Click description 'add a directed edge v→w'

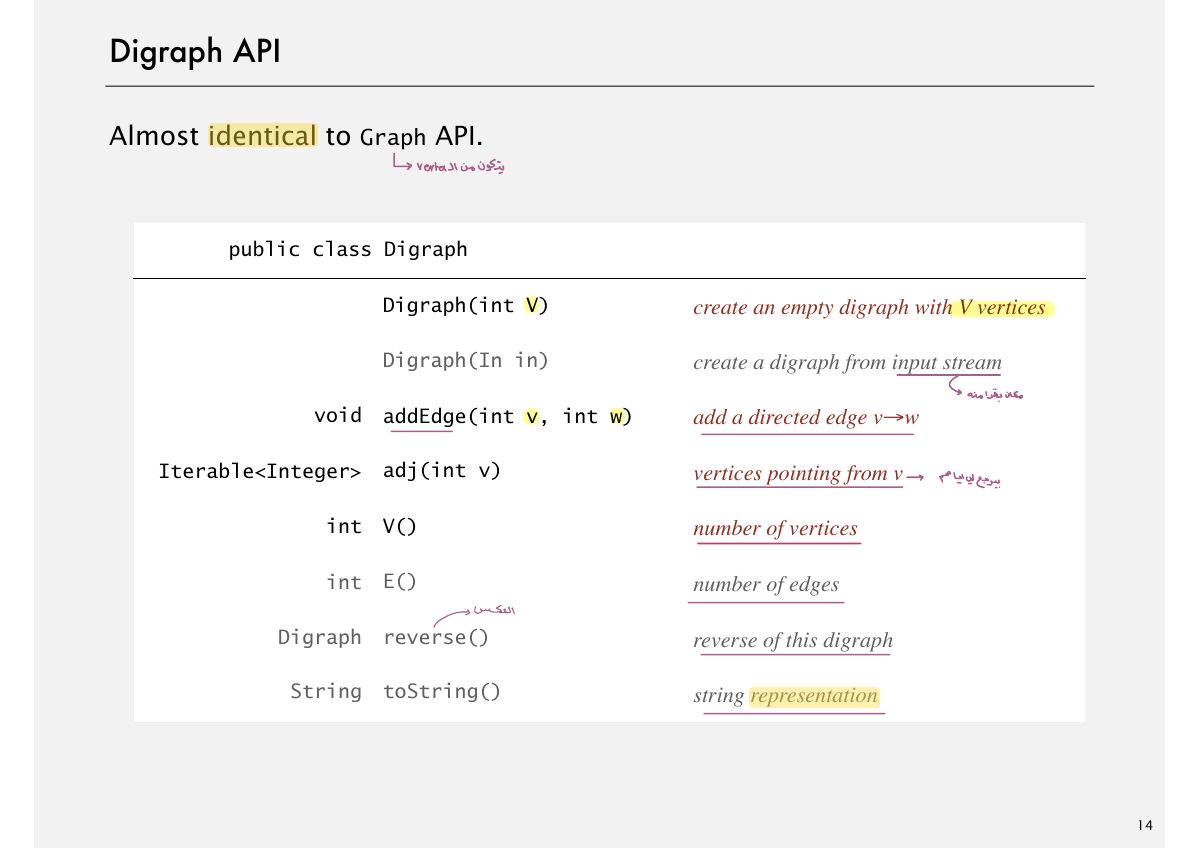point(805,418)
